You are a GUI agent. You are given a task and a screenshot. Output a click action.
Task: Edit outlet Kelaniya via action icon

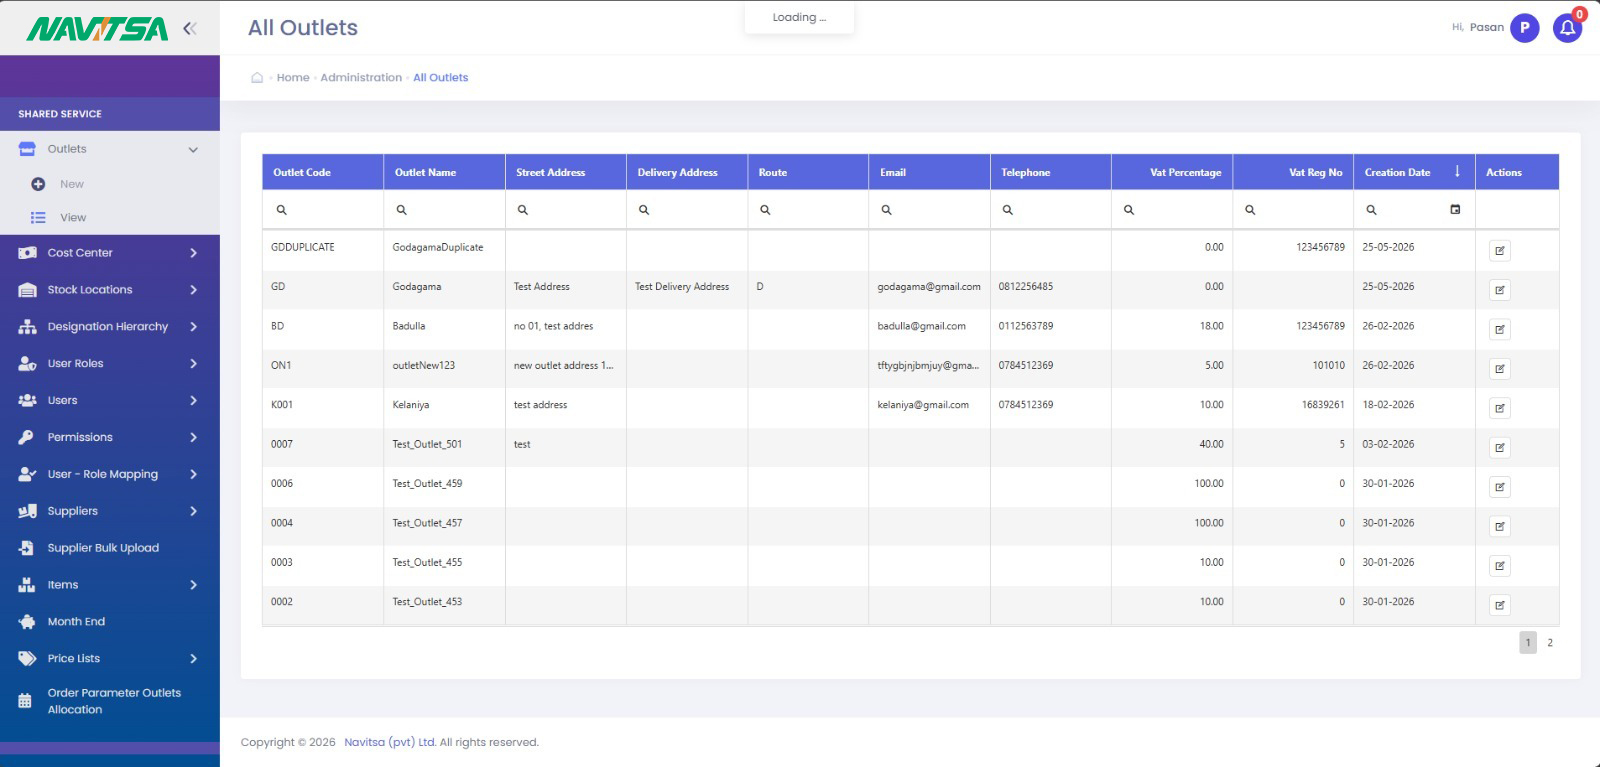[x=1499, y=408]
